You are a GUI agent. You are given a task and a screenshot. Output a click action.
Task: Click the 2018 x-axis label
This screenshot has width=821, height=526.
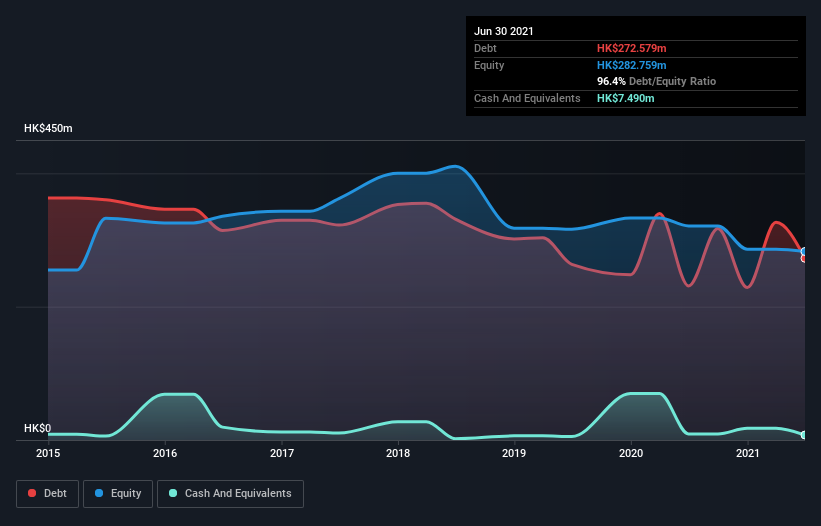coord(398,453)
